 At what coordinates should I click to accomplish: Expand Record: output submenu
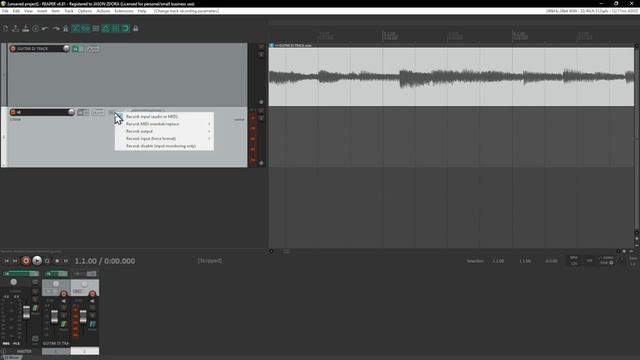(164, 131)
